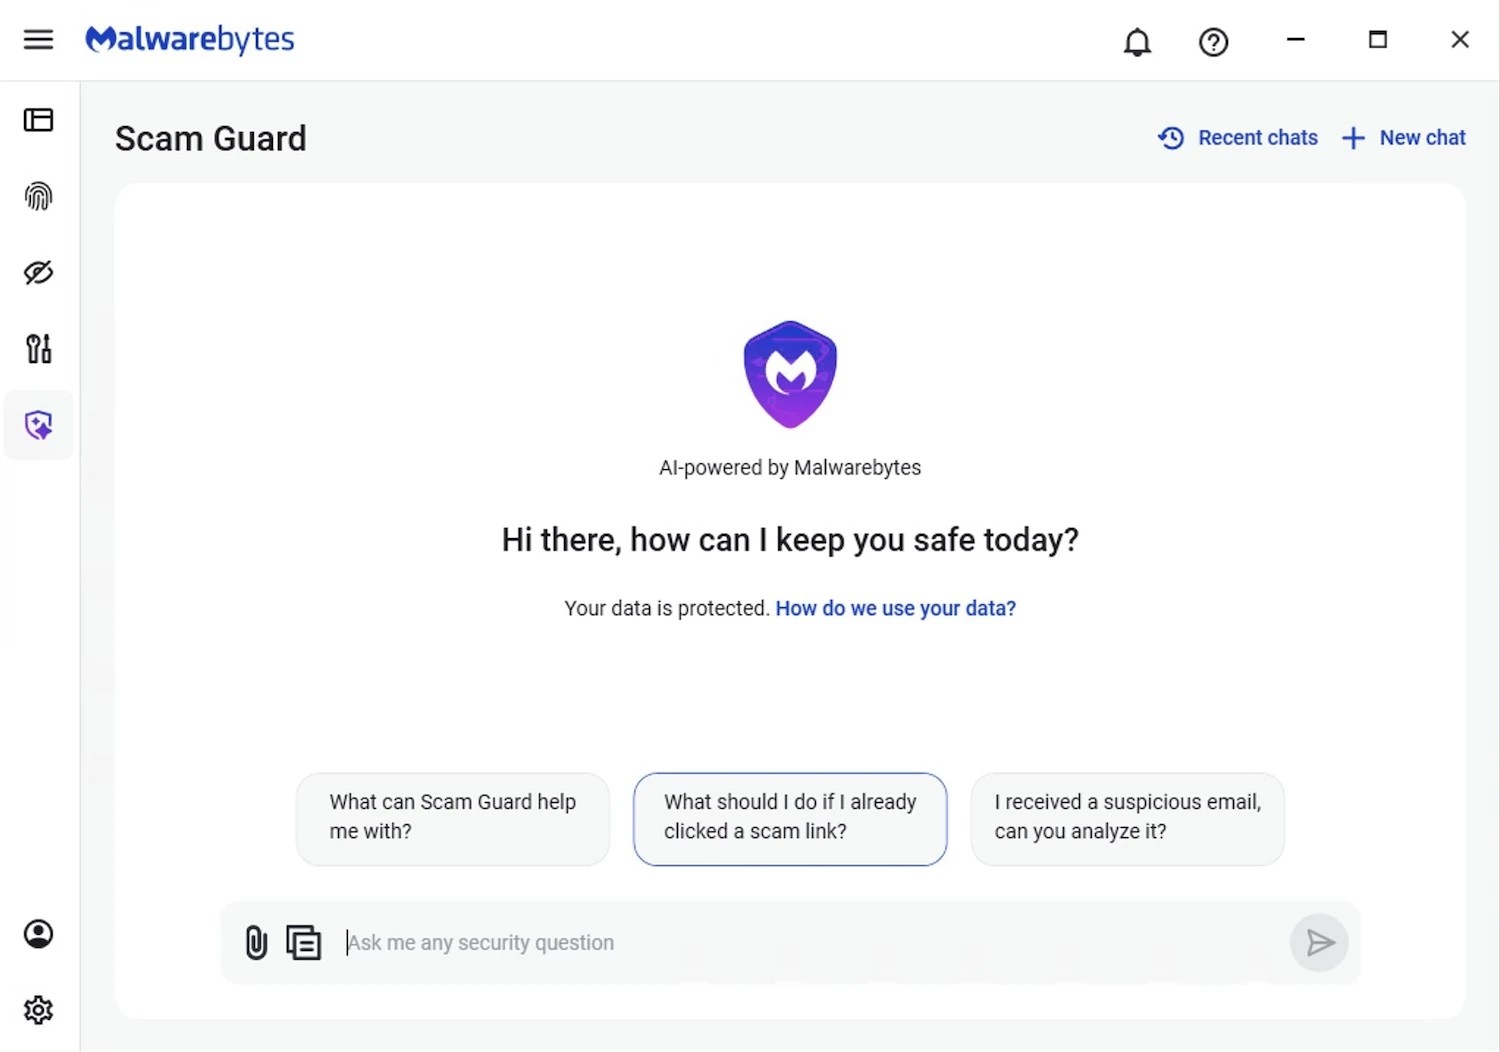Select the Scam Guard shield sidebar icon
The width and height of the screenshot is (1500, 1052).
point(38,425)
